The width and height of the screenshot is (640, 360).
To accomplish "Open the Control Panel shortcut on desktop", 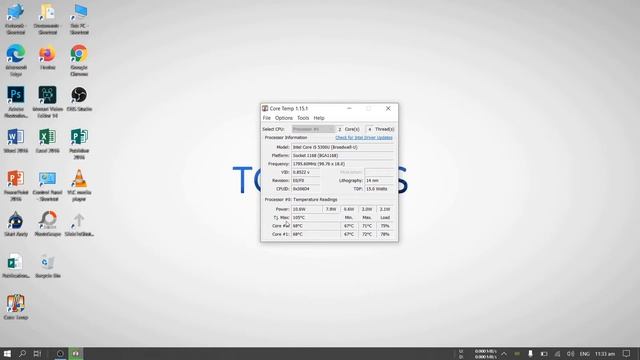I will pos(47,185).
